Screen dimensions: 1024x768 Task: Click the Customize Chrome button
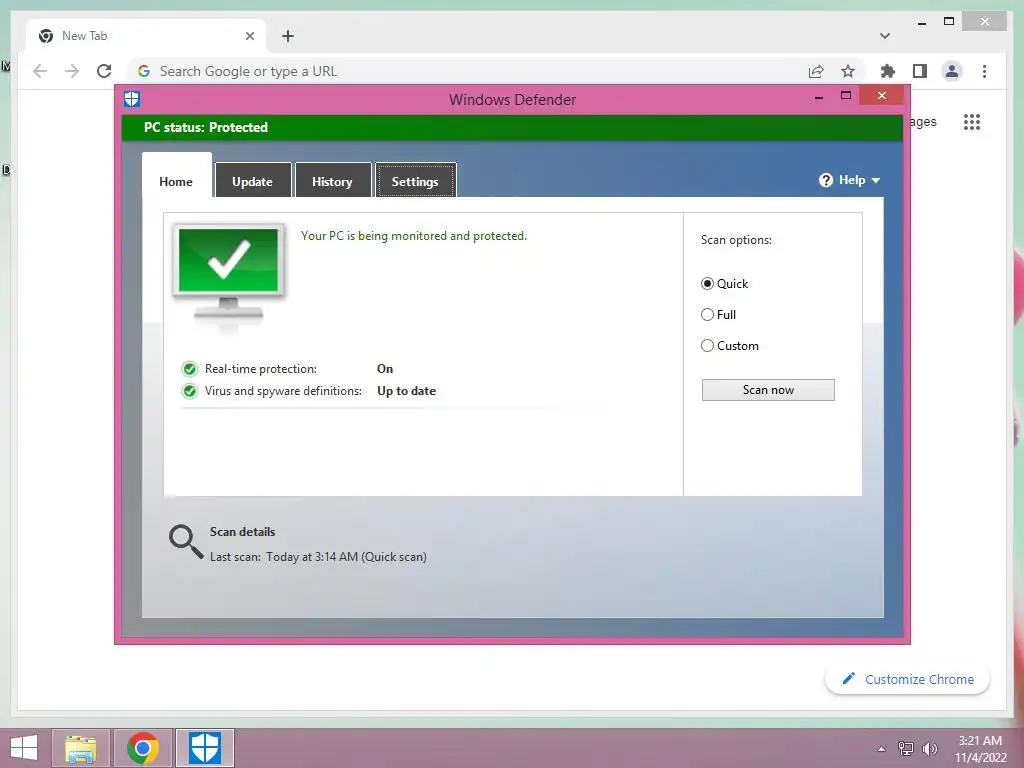click(x=908, y=679)
